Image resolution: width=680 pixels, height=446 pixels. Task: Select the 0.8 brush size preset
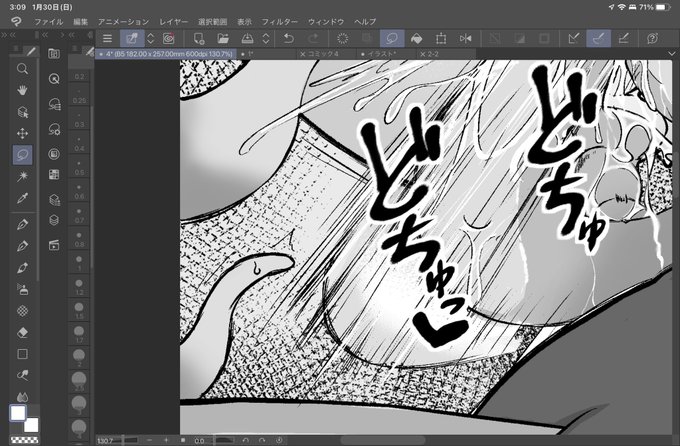[x=79, y=239]
